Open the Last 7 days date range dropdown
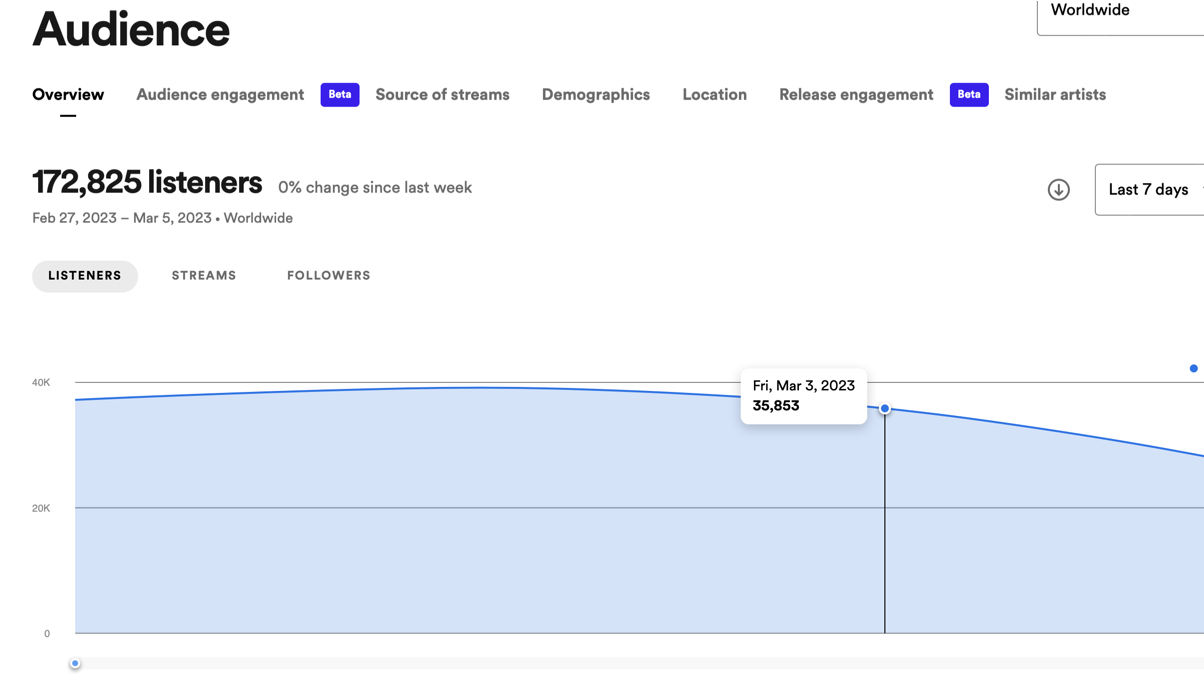Screen dimensions: 1204x679 1150,190
